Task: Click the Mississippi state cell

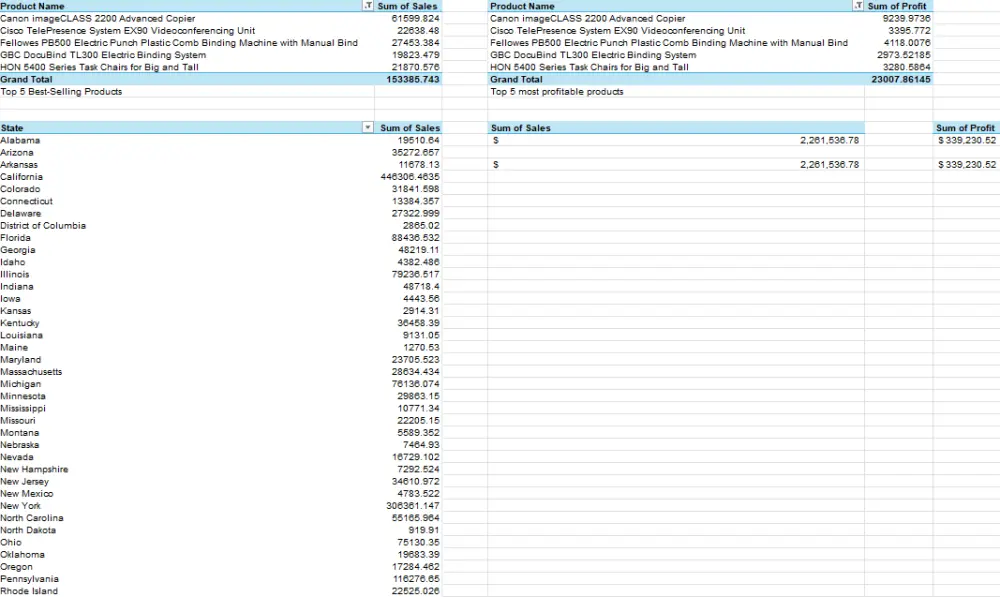Action: pyautogui.click(x=23, y=408)
